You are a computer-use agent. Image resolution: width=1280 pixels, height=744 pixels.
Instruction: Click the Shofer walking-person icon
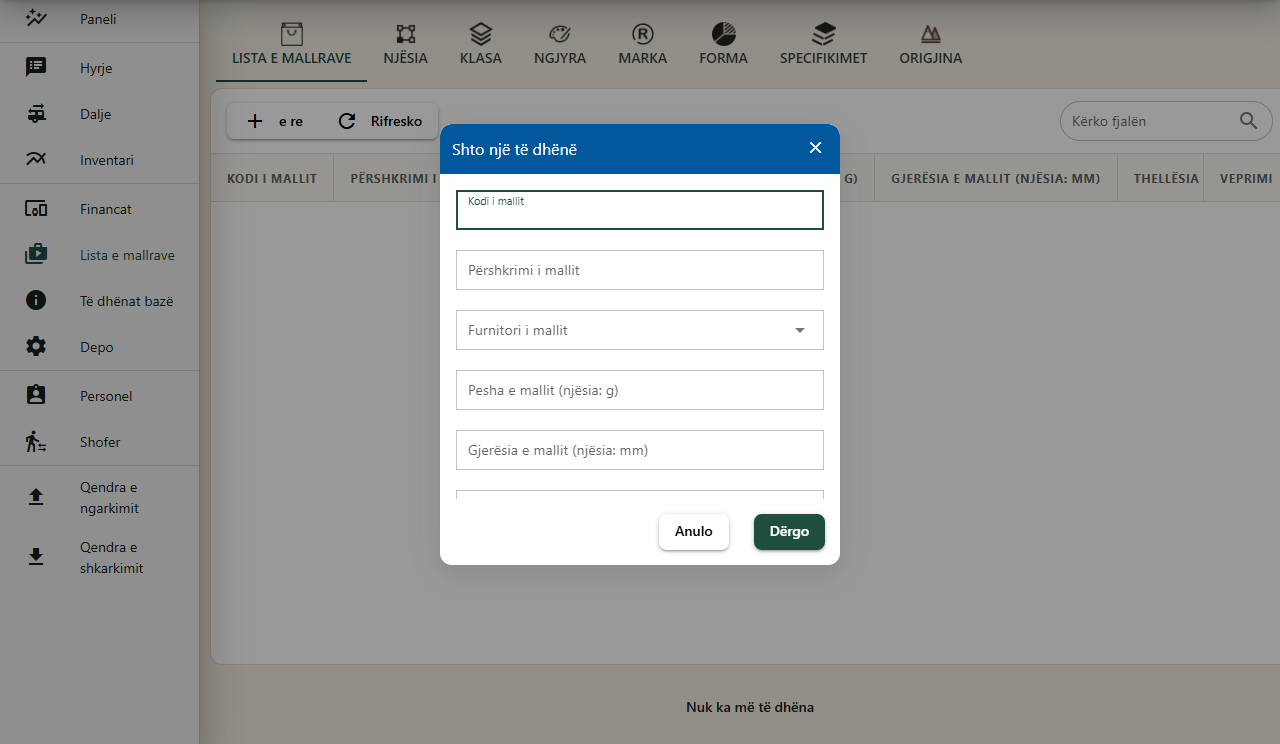click(x=36, y=441)
